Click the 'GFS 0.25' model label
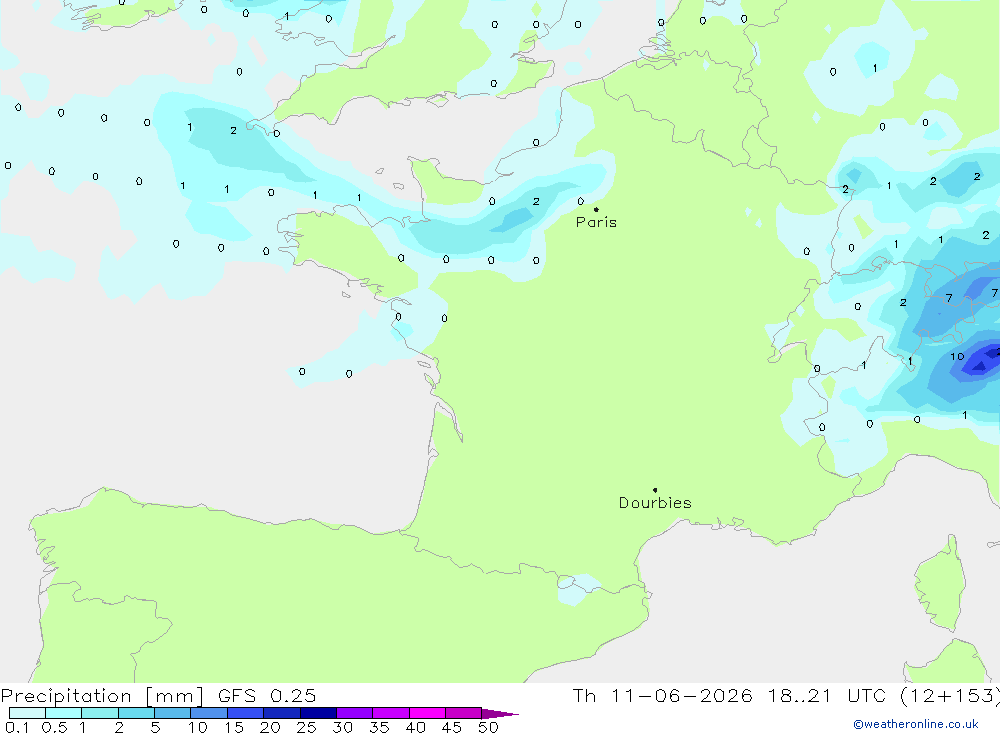 [267, 696]
